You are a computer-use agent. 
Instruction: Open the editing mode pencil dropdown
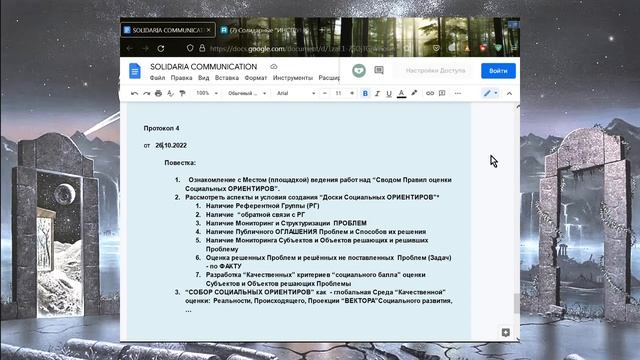click(490, 93)
